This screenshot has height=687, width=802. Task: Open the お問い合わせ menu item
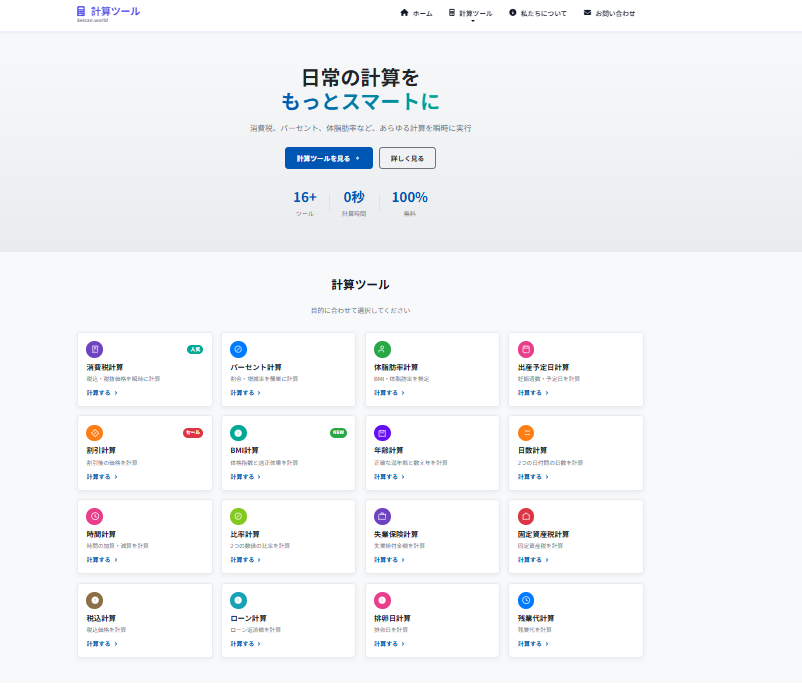[610, 13]
